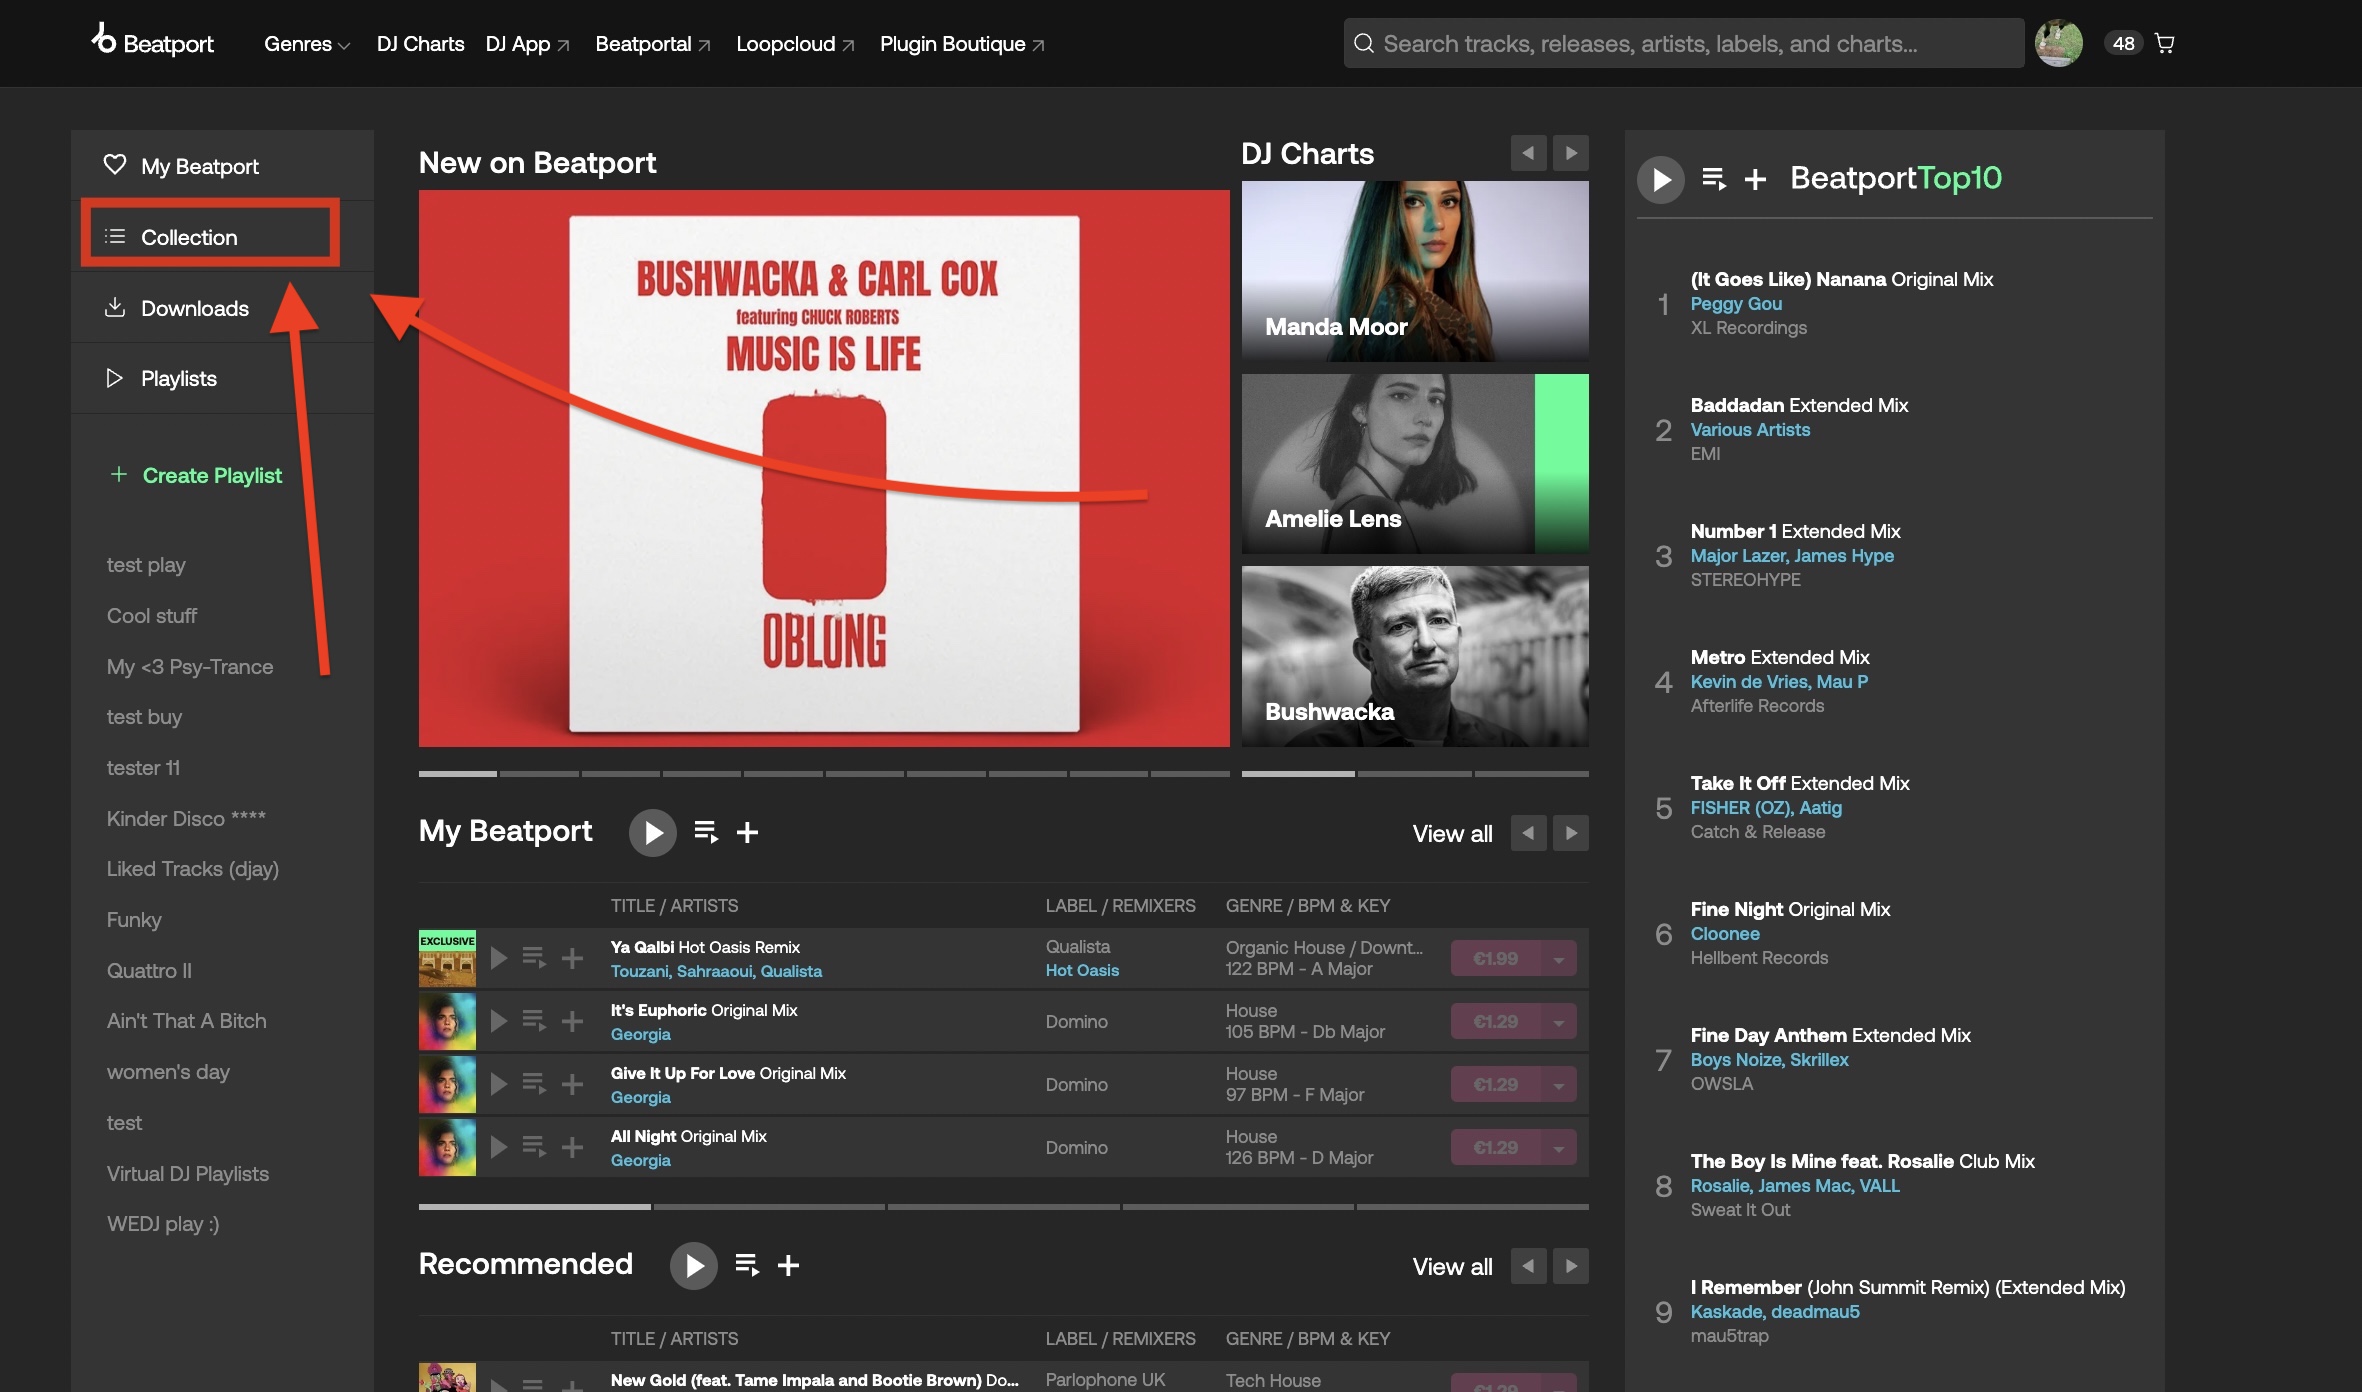Open My Beatport in sidebar
The image size is (2362, 1392).
[x=222, y=166]
